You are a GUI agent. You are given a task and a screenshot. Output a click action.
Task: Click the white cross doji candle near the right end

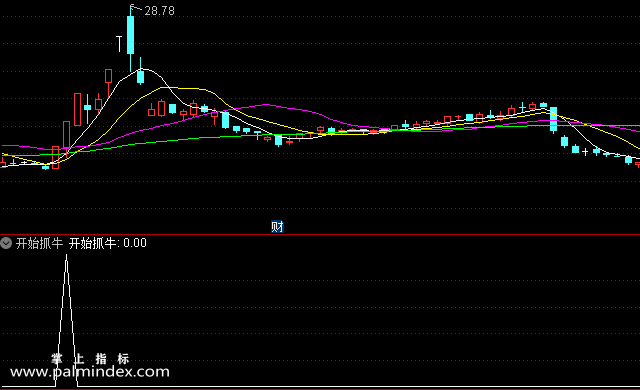pos(585,152)
